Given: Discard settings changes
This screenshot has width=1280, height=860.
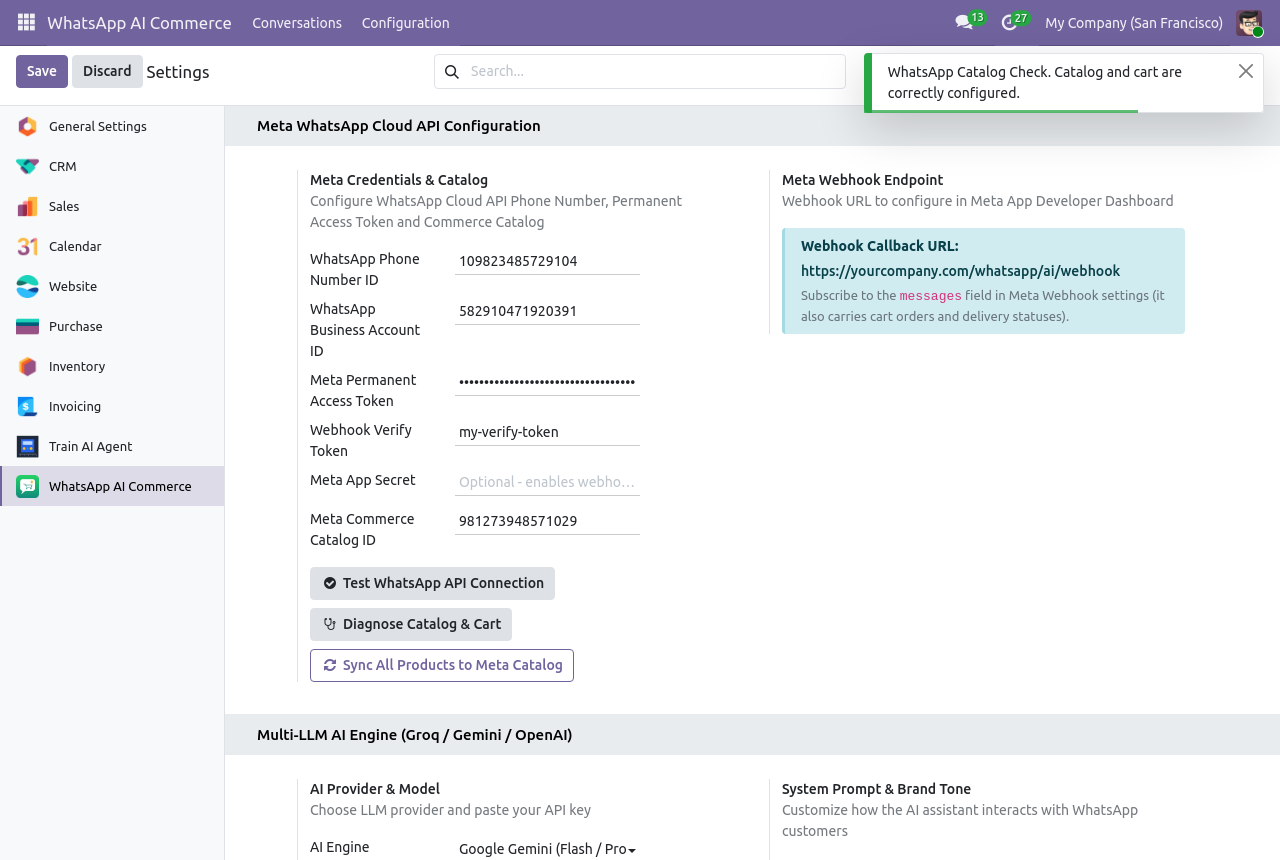Looking at the screenshot, I should (107, 71).
